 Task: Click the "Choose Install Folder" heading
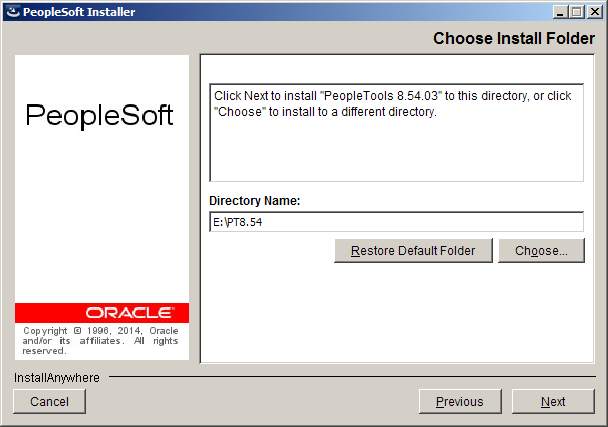click(x=514, y=38)
